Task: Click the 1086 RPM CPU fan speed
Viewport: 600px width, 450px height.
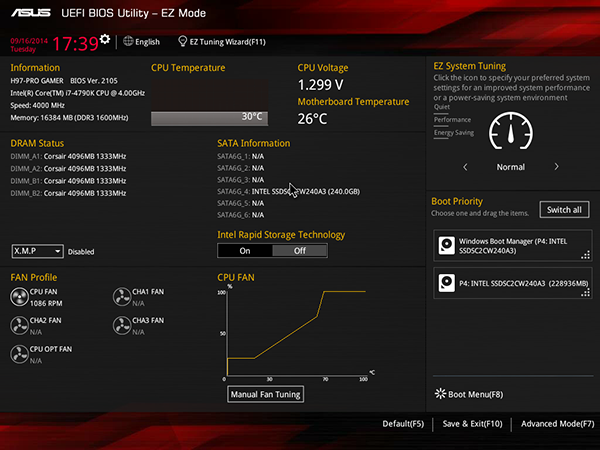Action: 46,303
